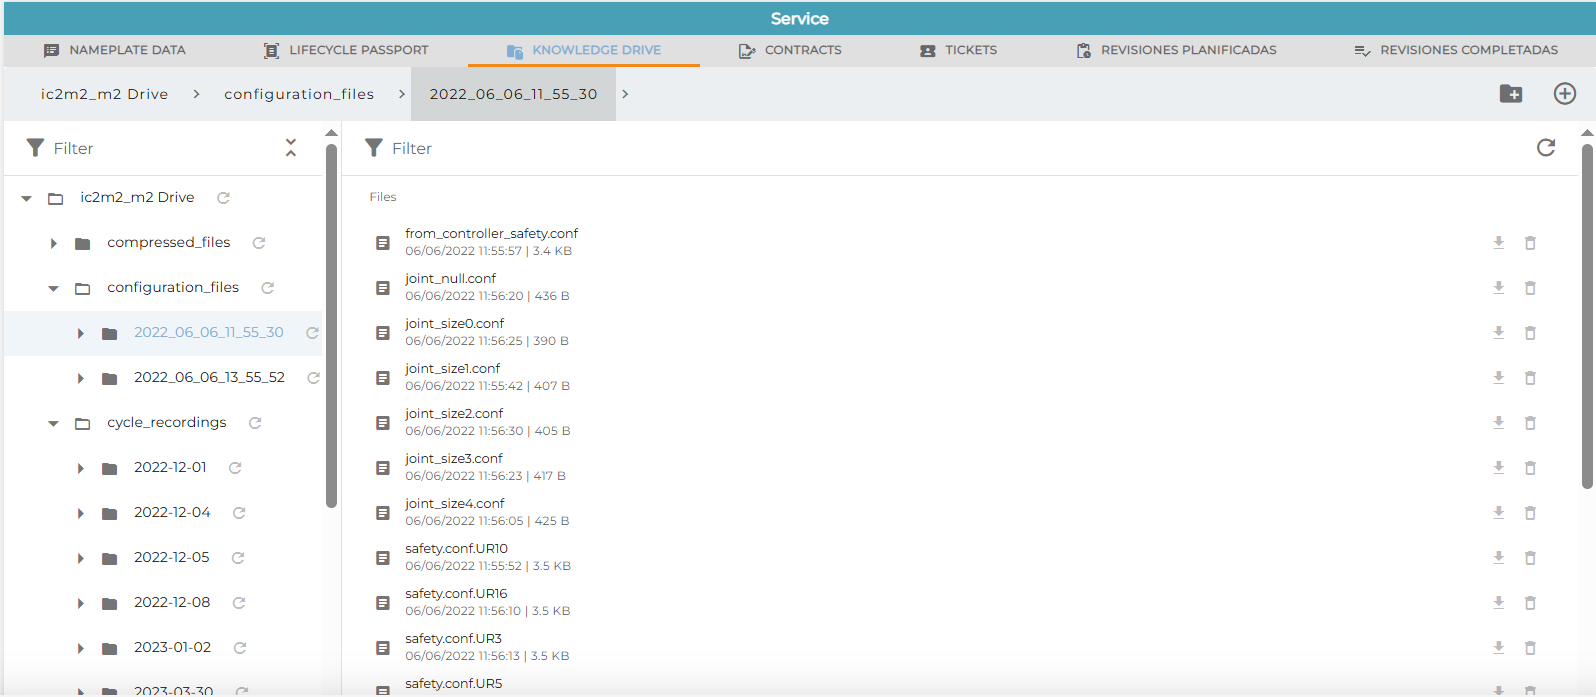Viewport: 1596px width, 697px height.
Task: Delete safety.conf.UR10 file
Action: point(1530,558)
